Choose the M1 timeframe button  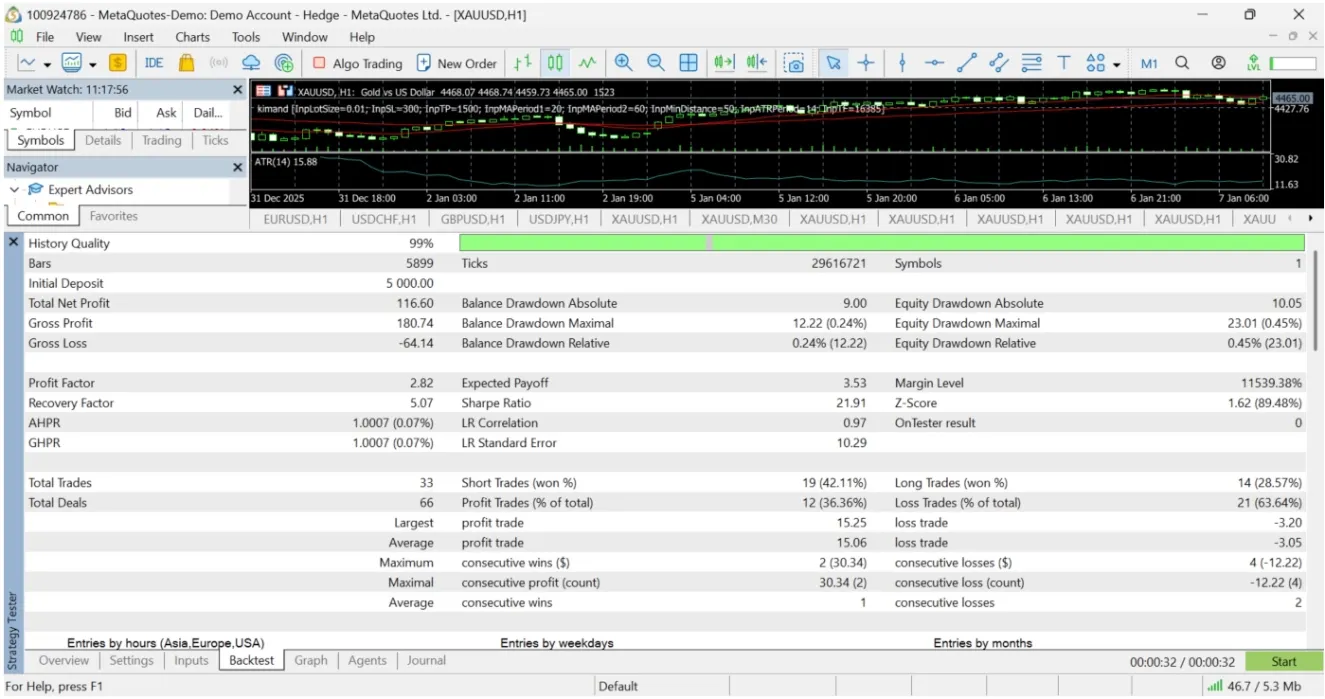coord(1149,63)
